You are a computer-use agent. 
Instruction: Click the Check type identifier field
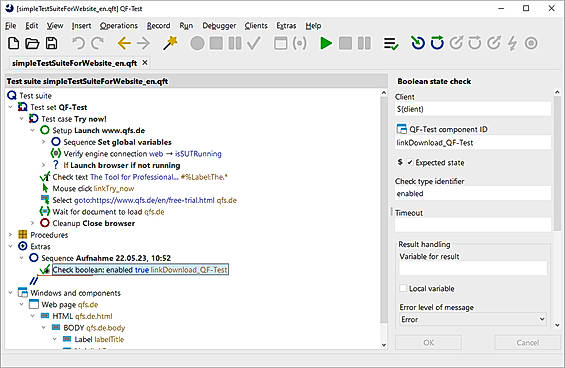[473, 194]
